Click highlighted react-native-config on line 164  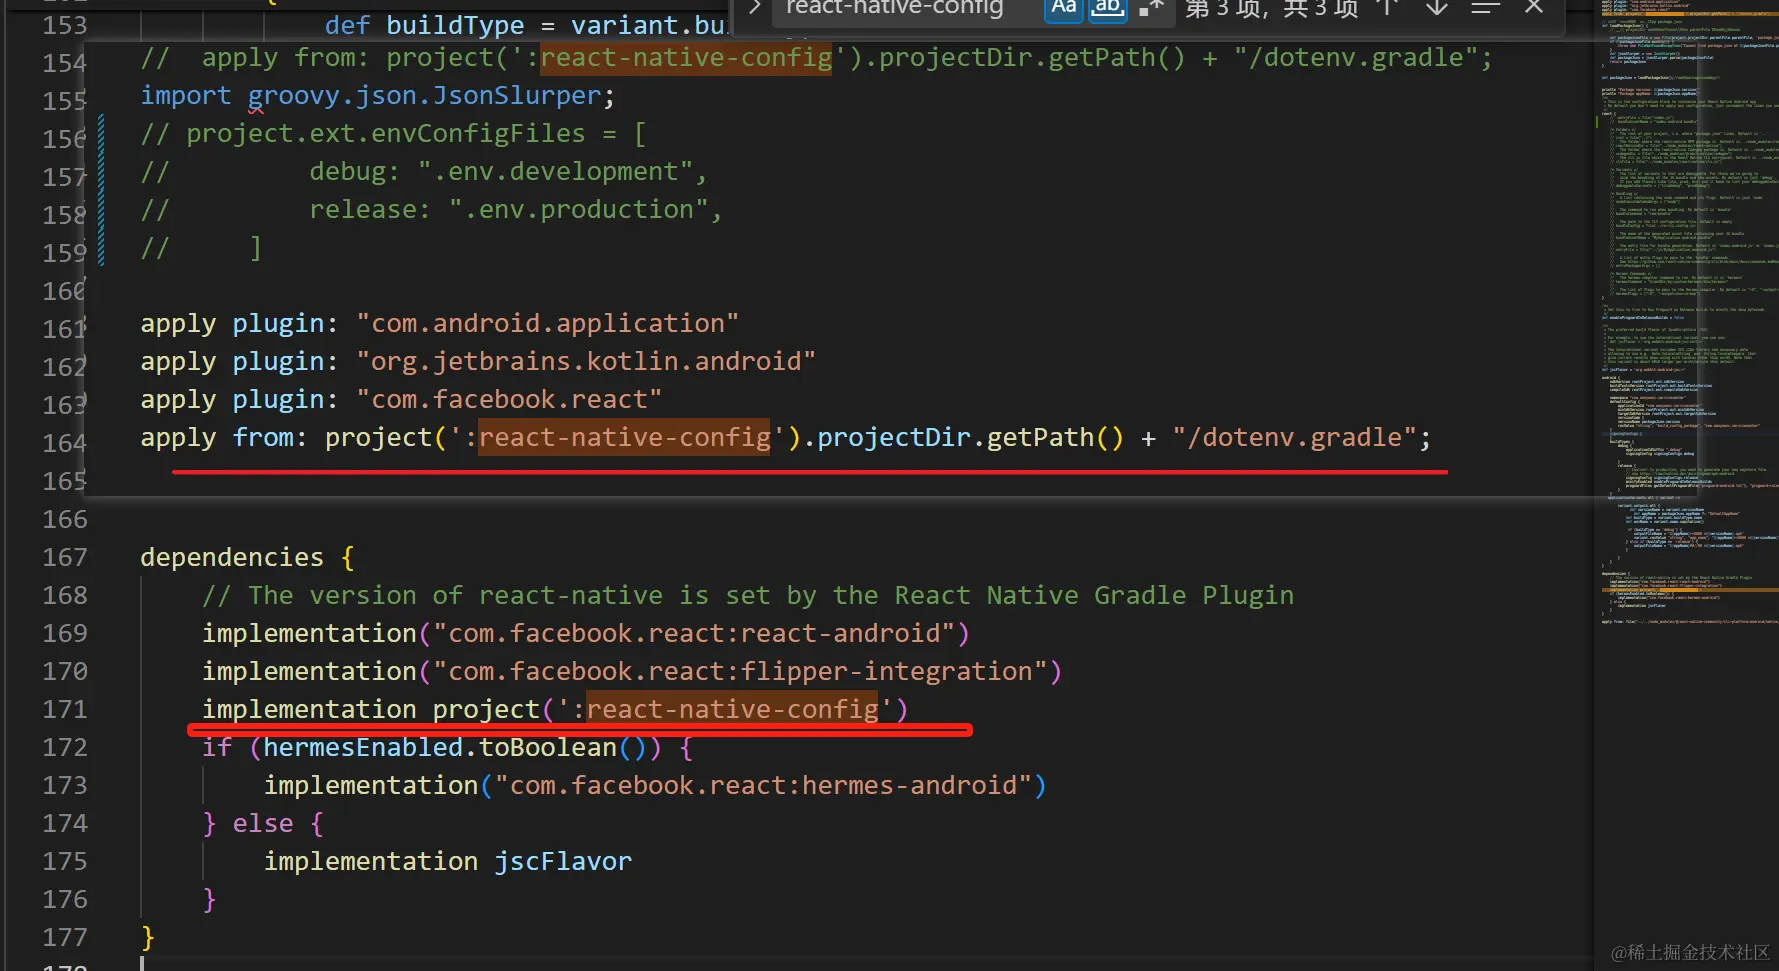(624, 438)
